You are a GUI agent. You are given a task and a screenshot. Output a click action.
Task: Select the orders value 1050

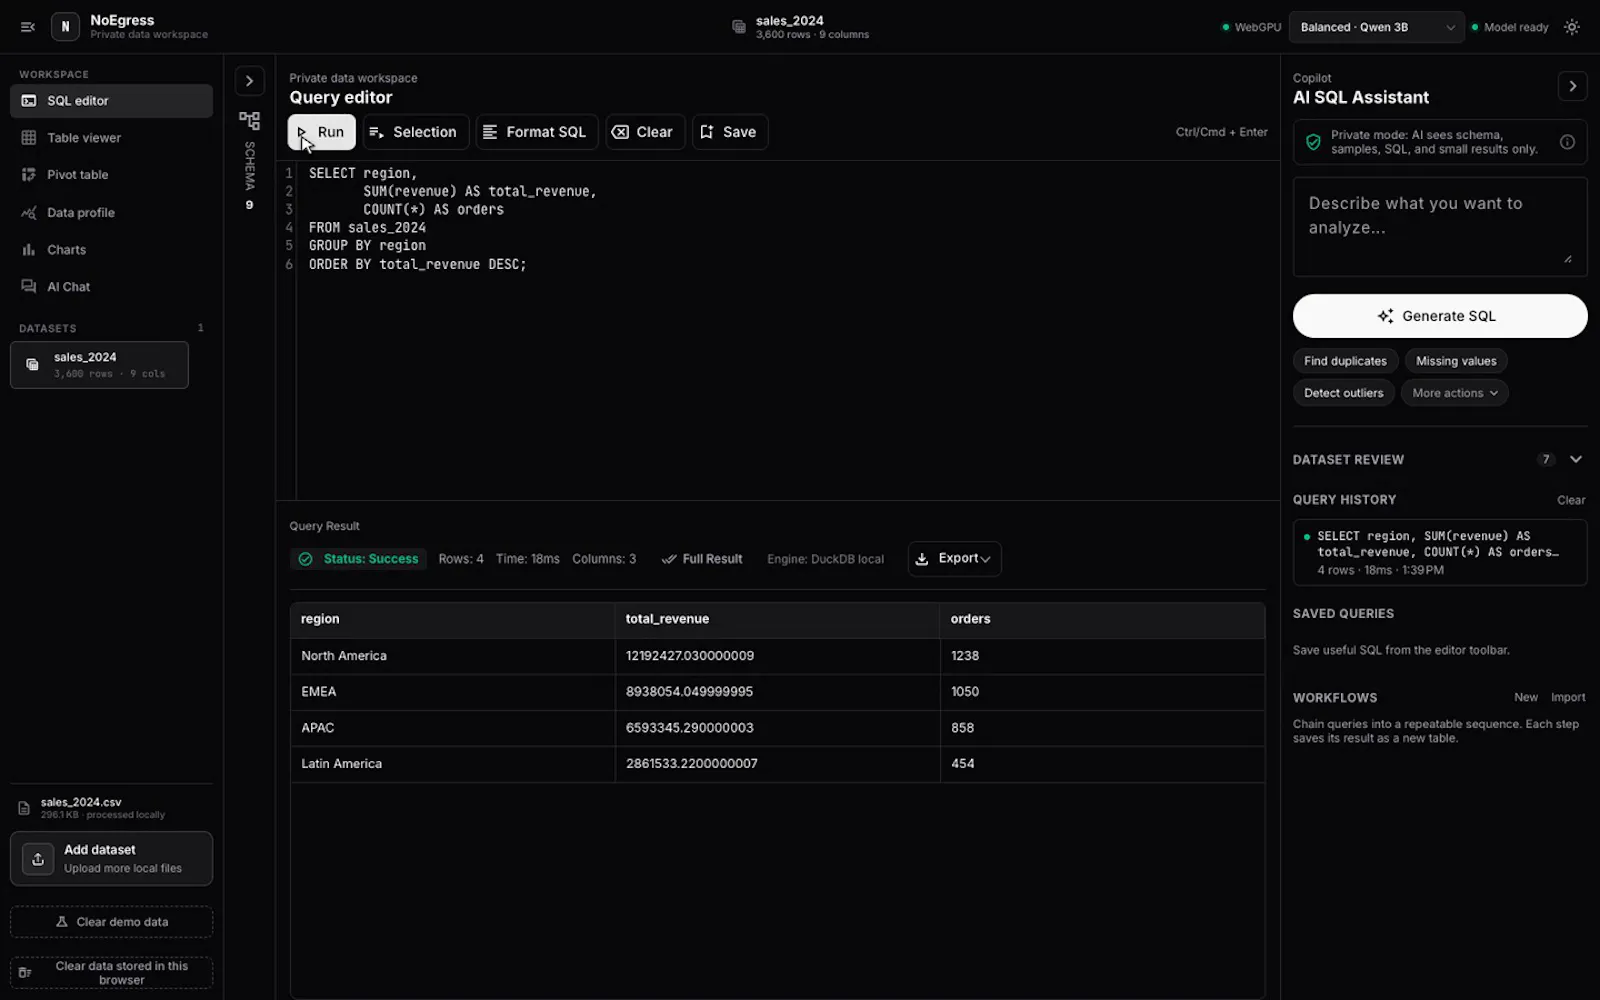1102,692
